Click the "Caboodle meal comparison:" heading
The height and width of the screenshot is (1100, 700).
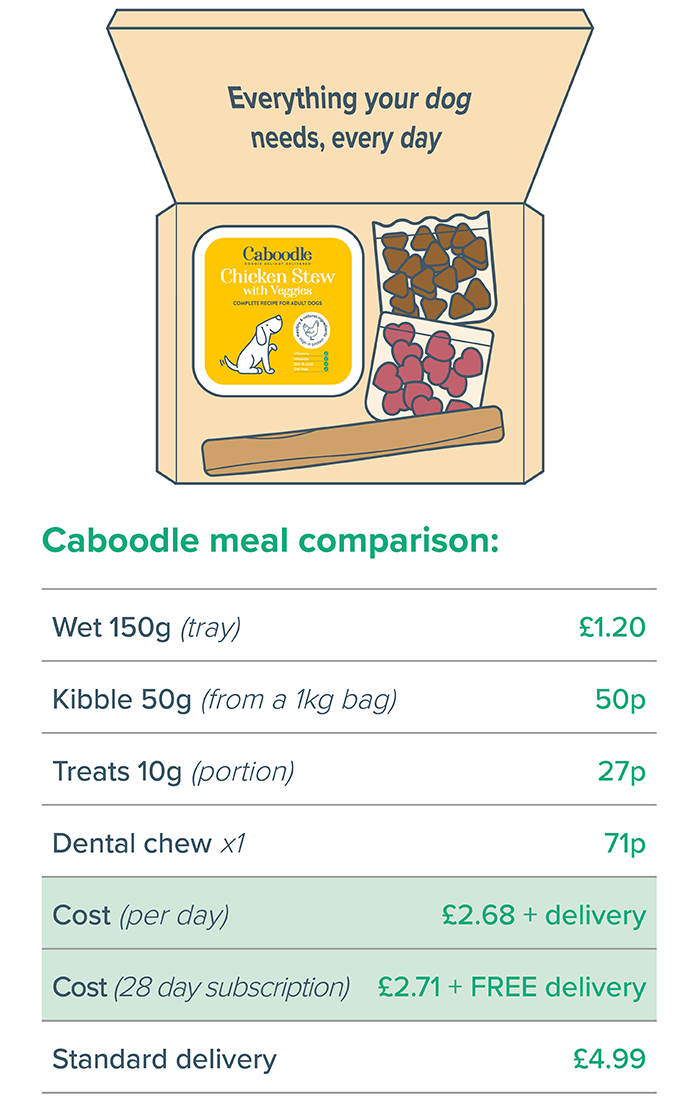coord(270,540)
